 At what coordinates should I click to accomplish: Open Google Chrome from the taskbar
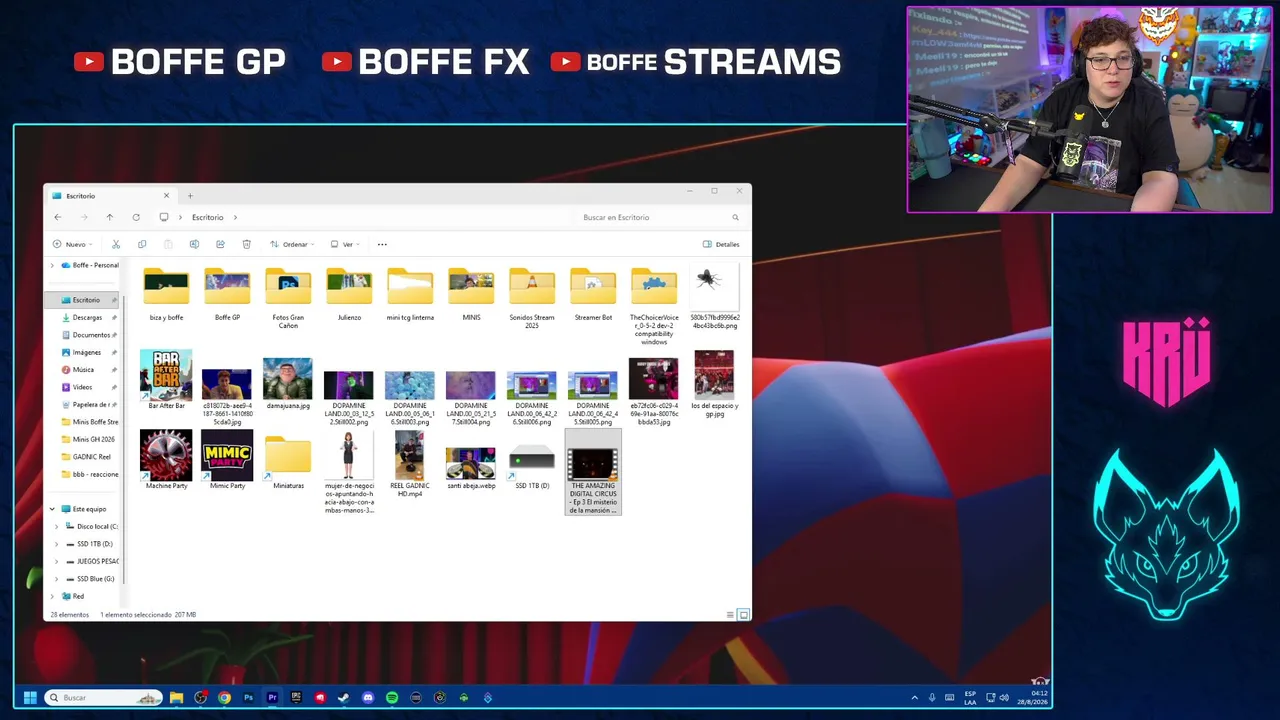(224, 698)
